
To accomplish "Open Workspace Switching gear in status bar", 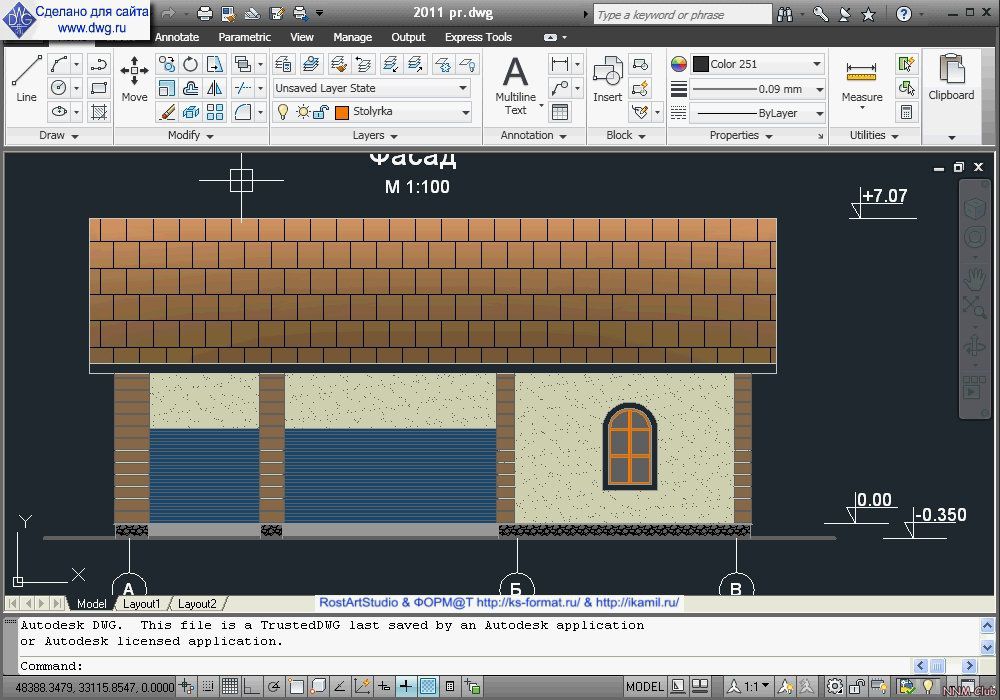I will [x=834, y=686].
